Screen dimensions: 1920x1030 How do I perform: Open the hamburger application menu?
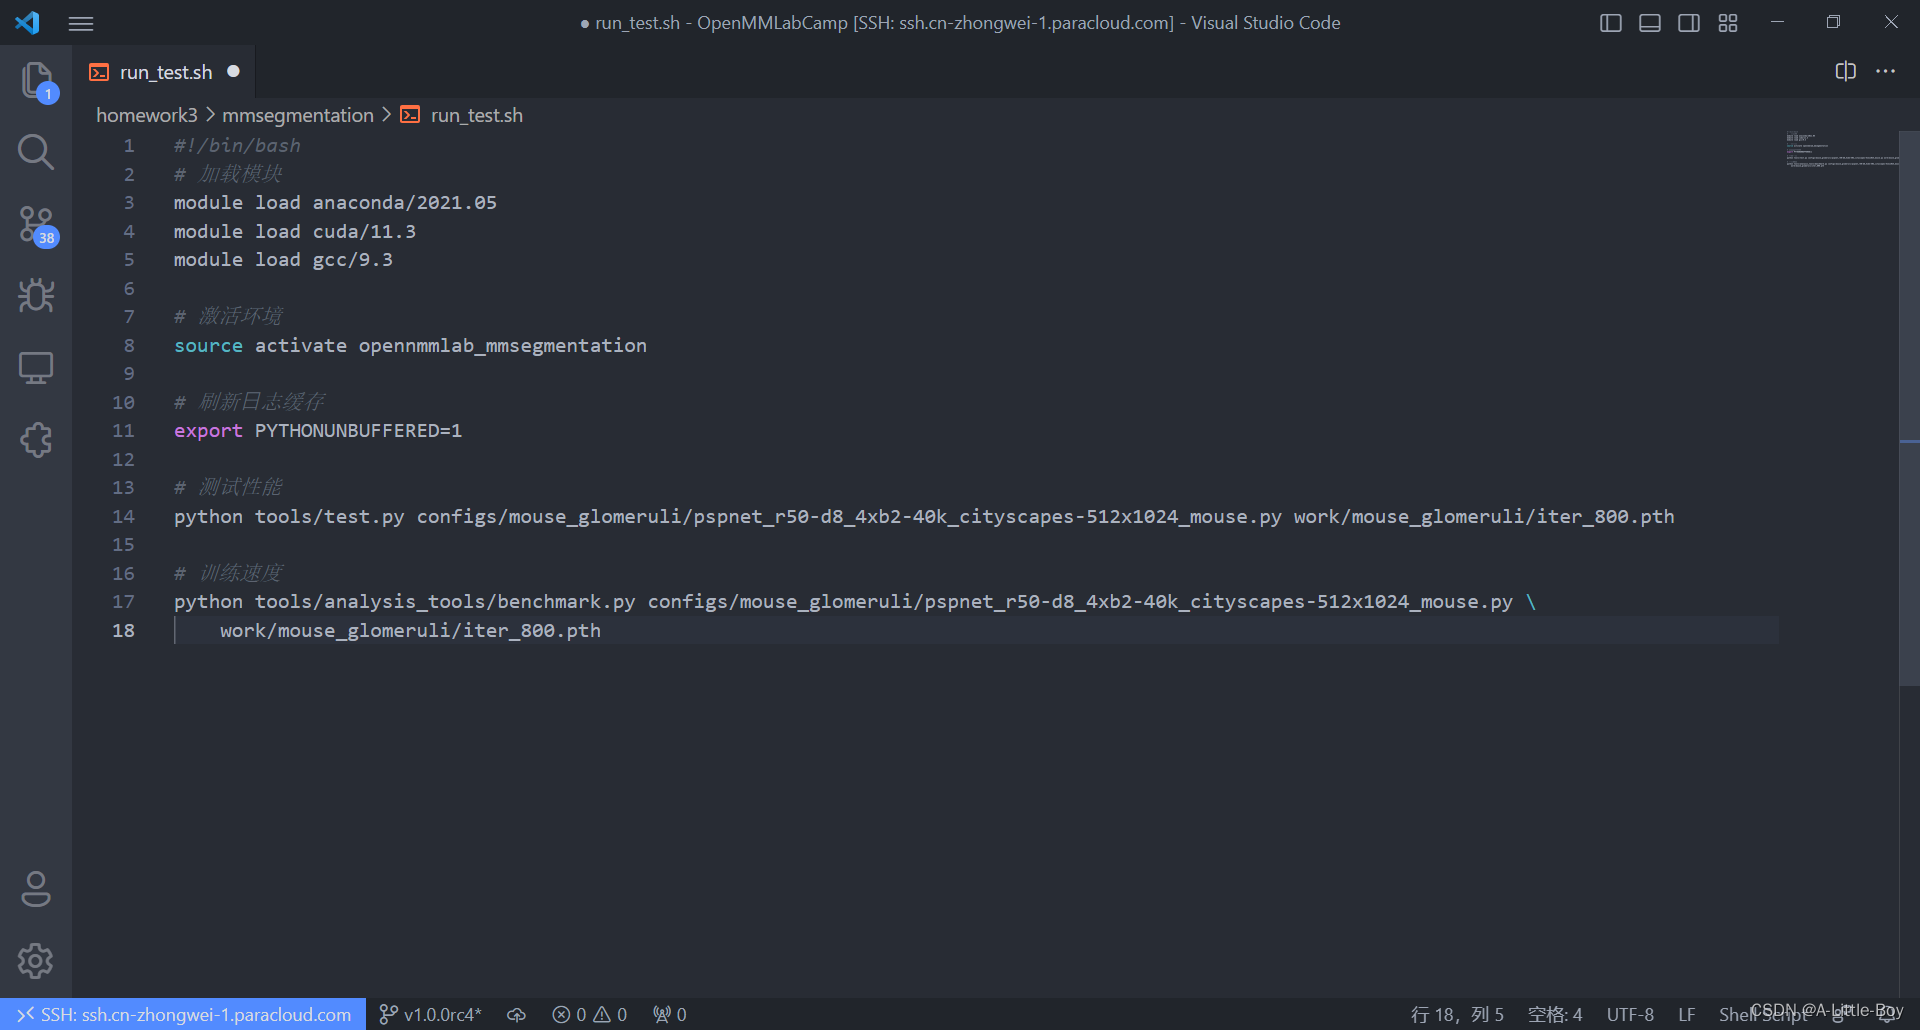tap(81, 23)
